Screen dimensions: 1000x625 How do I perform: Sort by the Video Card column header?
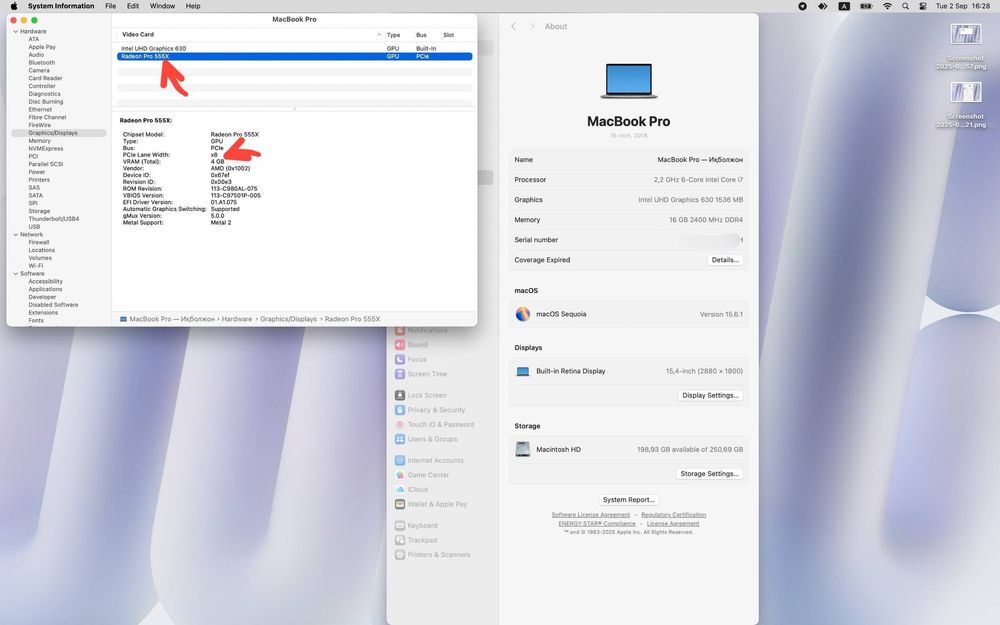click(x=138, y=34)
